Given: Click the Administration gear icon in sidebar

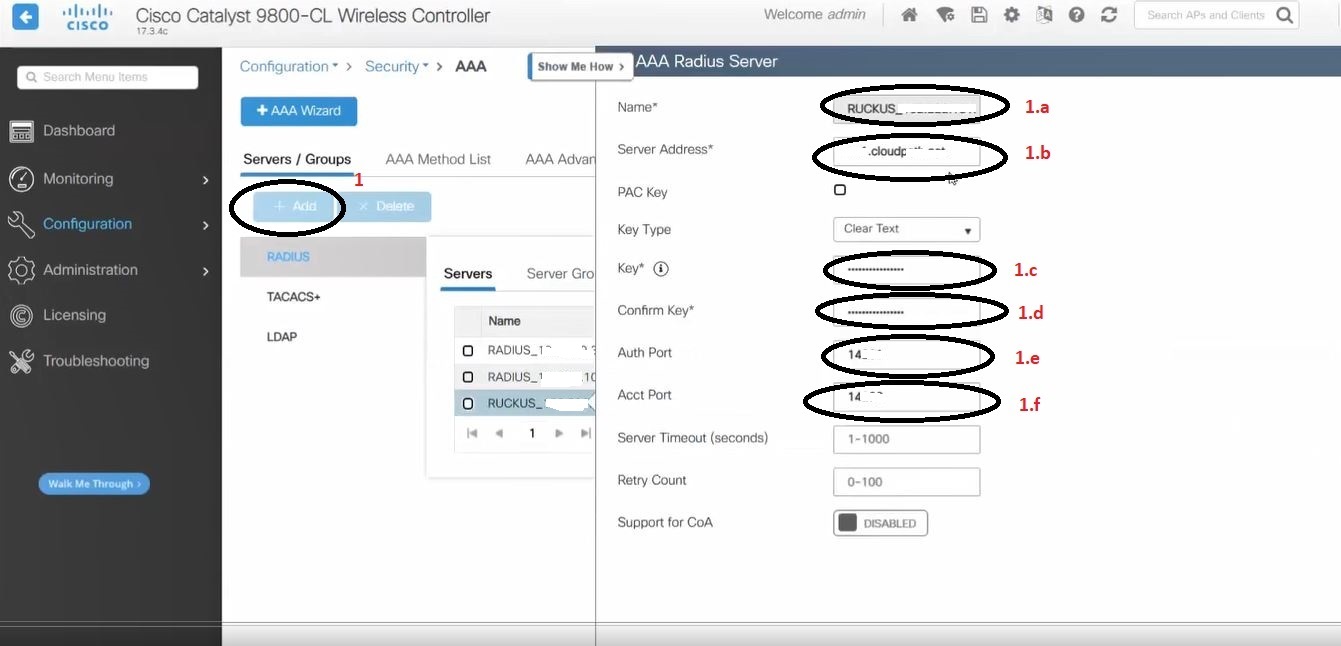Looking at the screenshot, I should pyautogui.click(x=22, y=270).
